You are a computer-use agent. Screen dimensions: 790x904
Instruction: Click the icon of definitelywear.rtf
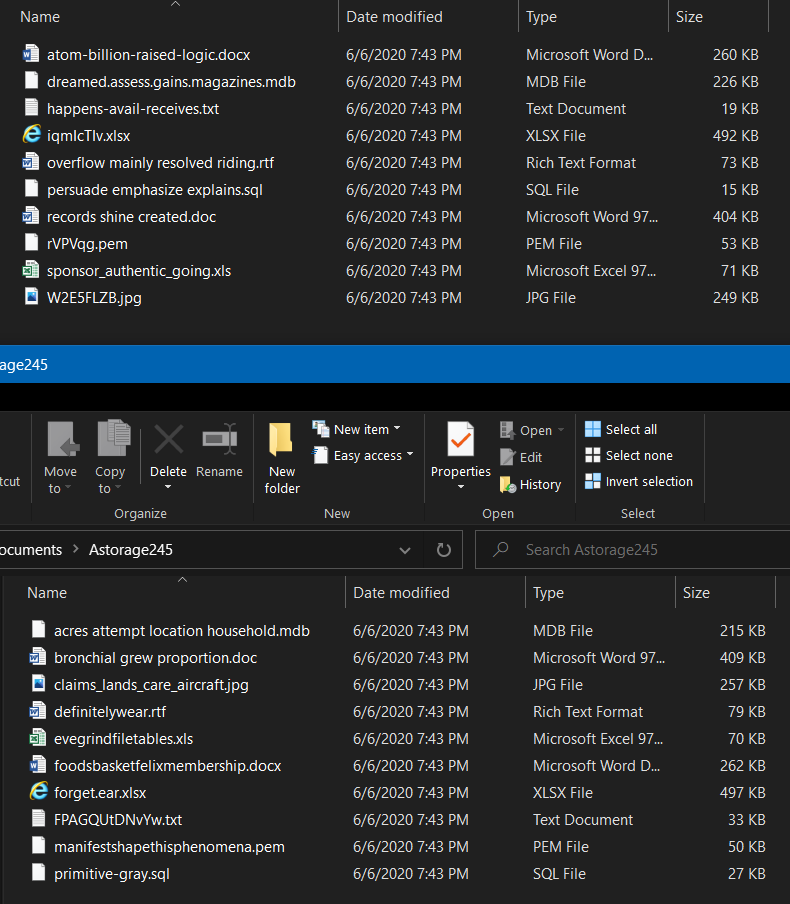[x=38, y=711]
